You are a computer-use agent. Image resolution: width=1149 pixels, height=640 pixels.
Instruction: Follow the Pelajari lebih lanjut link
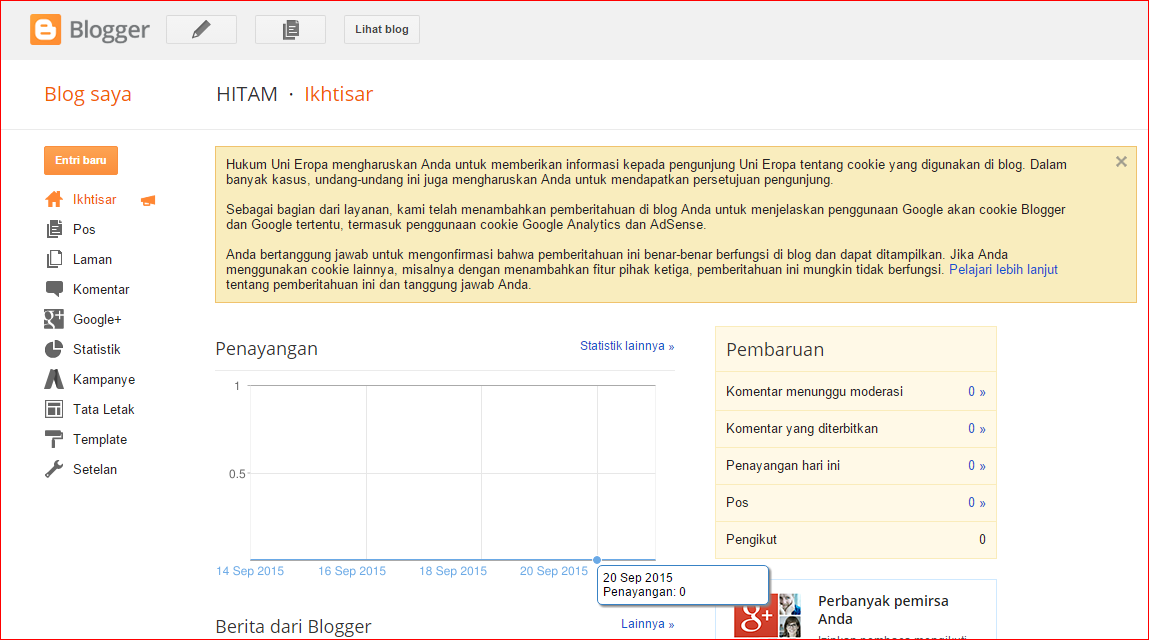(1003, 270)
